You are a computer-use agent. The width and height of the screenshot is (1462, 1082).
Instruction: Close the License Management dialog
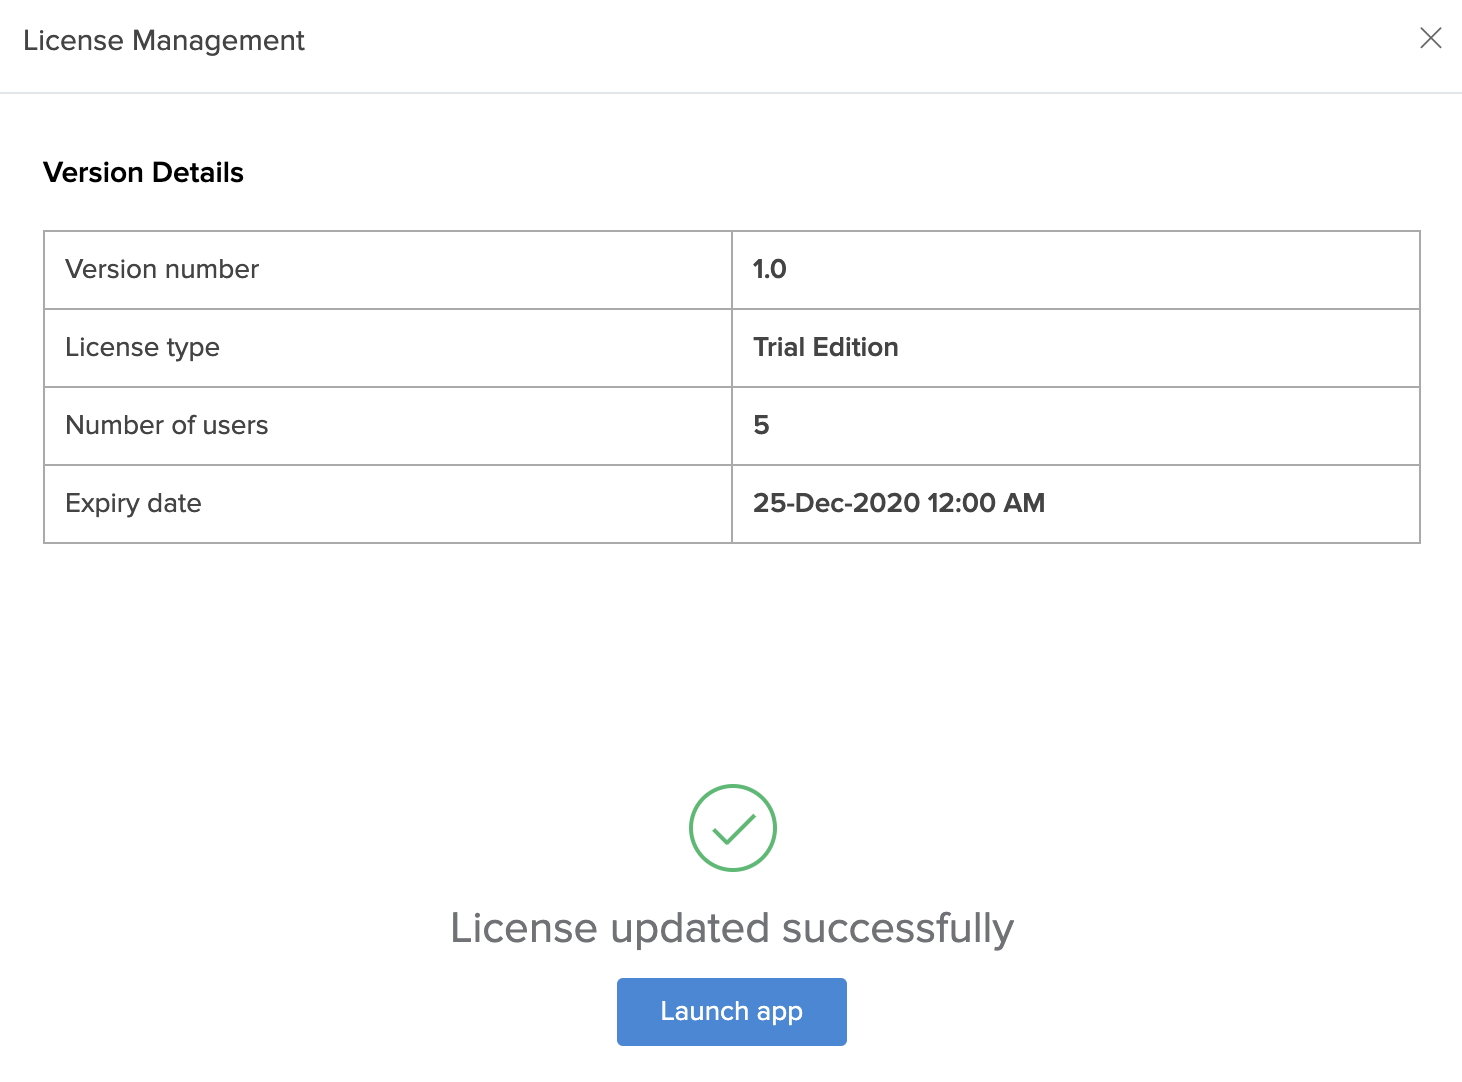pyautogui.click(x=1430, y=38)
